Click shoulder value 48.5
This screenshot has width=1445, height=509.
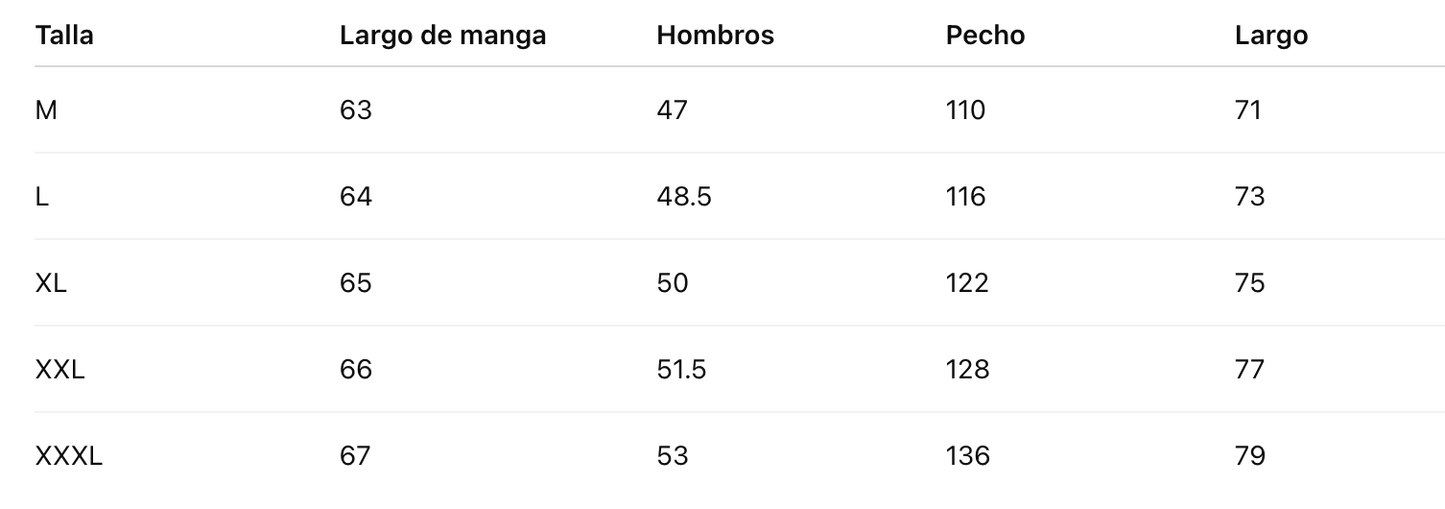683,197
